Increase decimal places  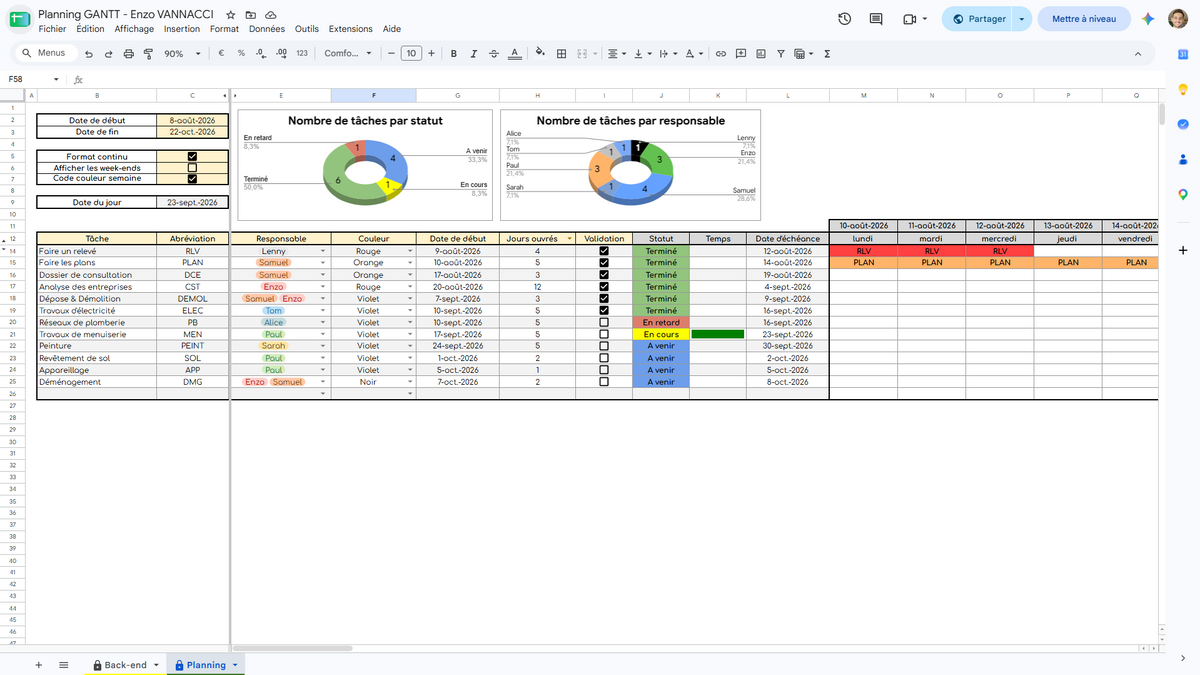click(281, 54)
